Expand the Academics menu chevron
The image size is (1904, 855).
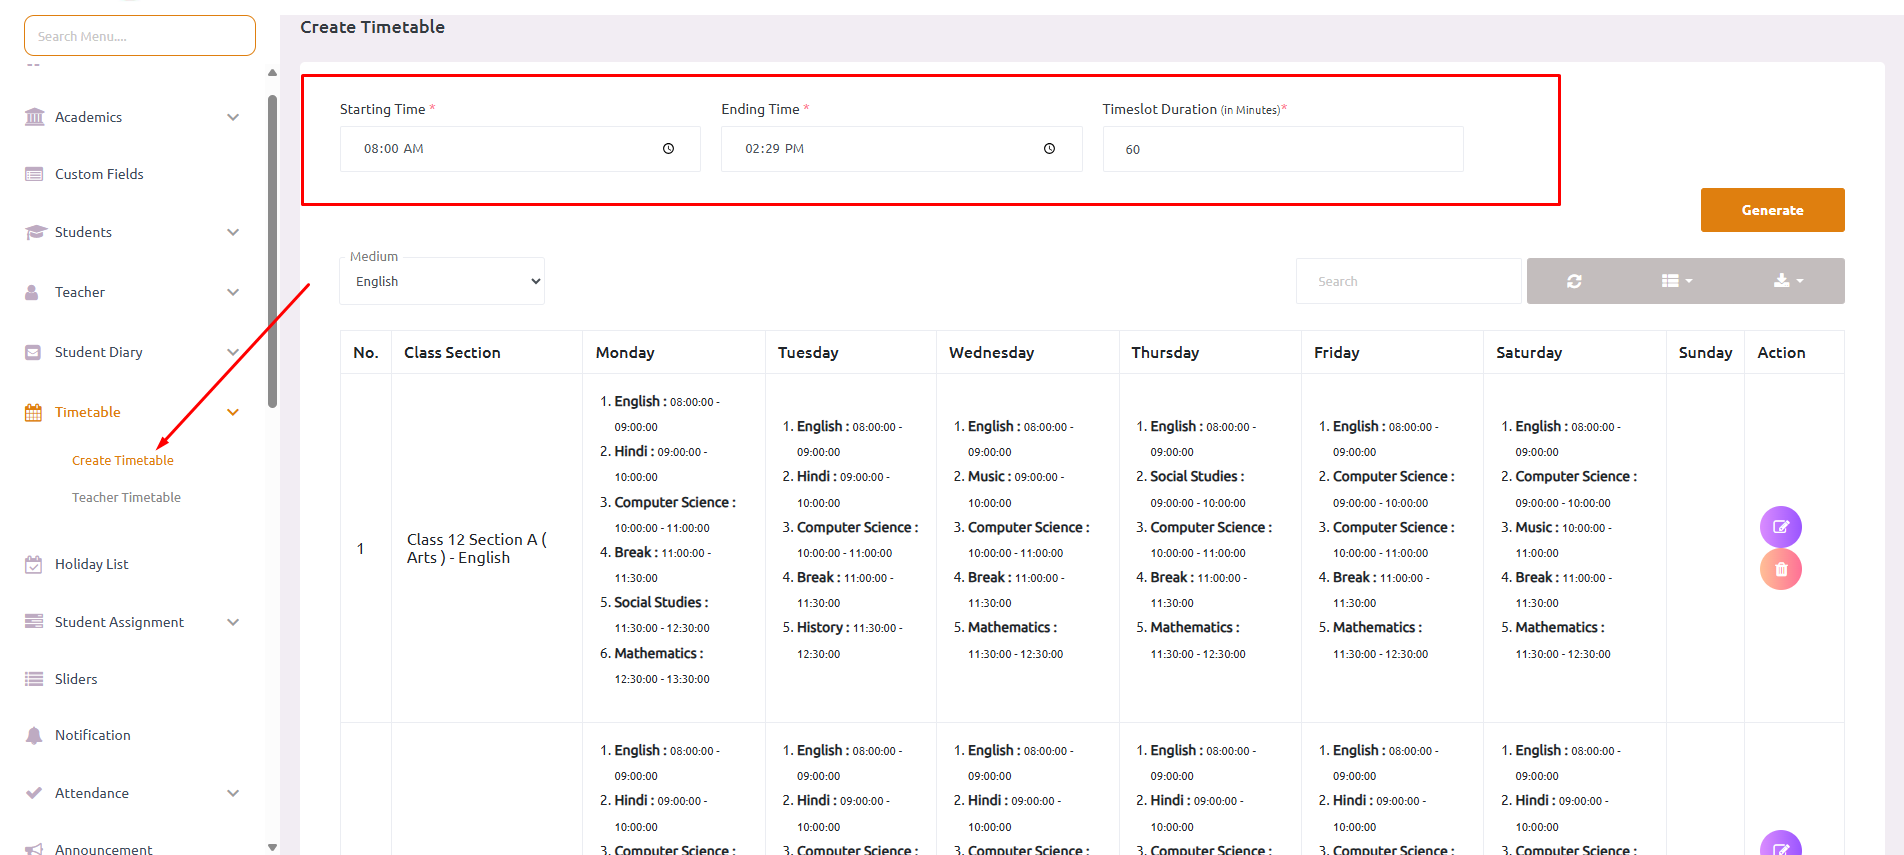[x=233, y=117]
